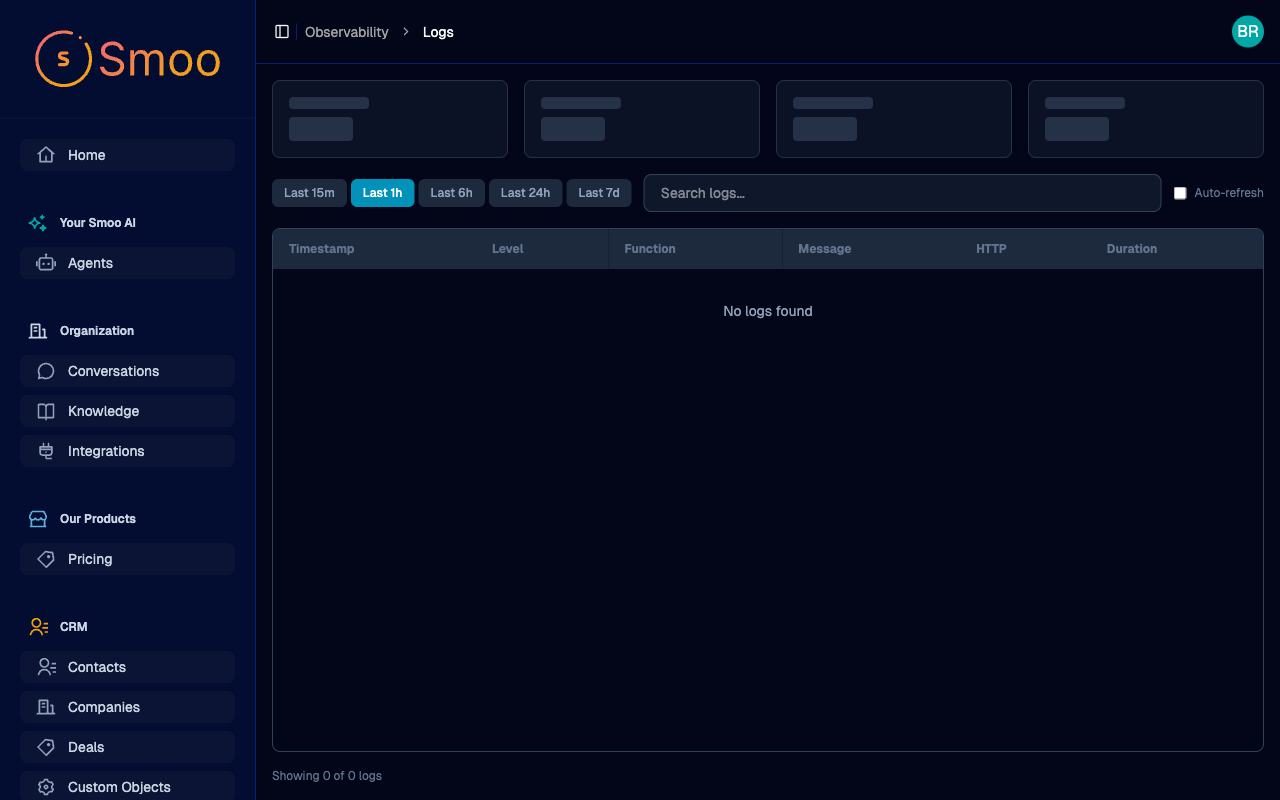Navigate to Observability via the breadcrumb
The height and width of the screenshot is (800, 1280).
(x=347, y=31)
